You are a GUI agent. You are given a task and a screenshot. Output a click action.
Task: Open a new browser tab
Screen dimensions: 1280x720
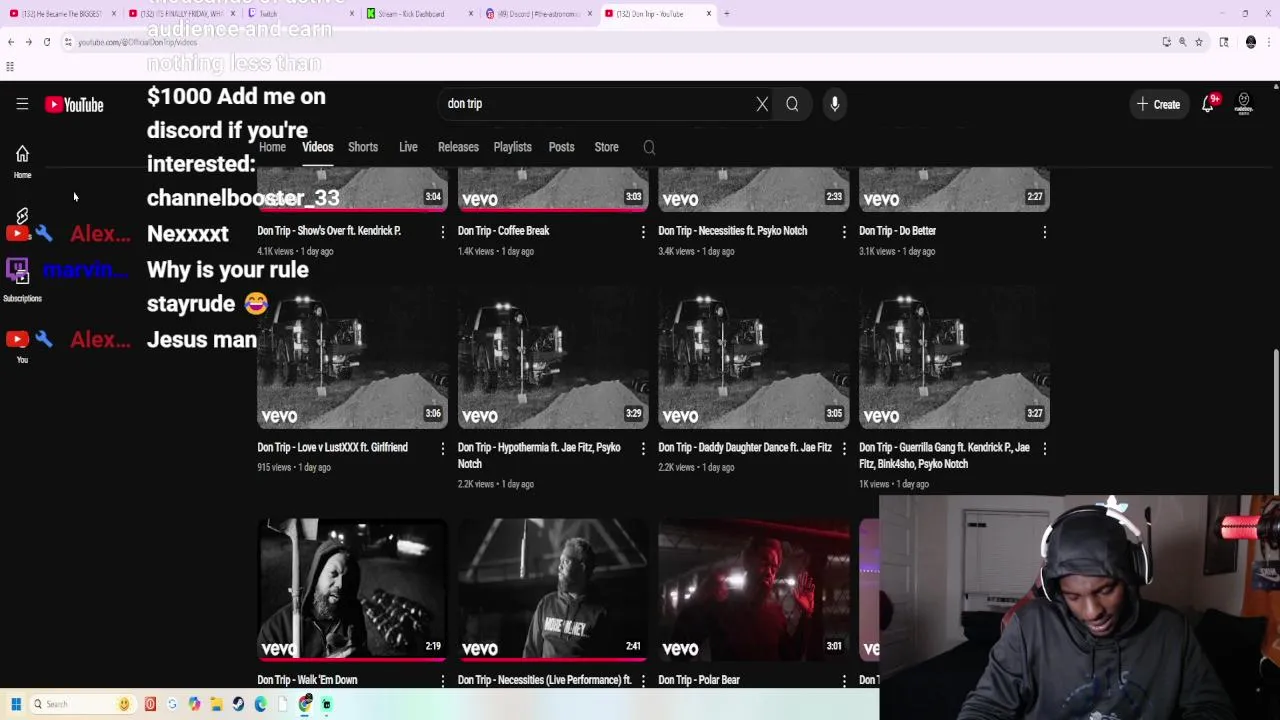point(727,14)
